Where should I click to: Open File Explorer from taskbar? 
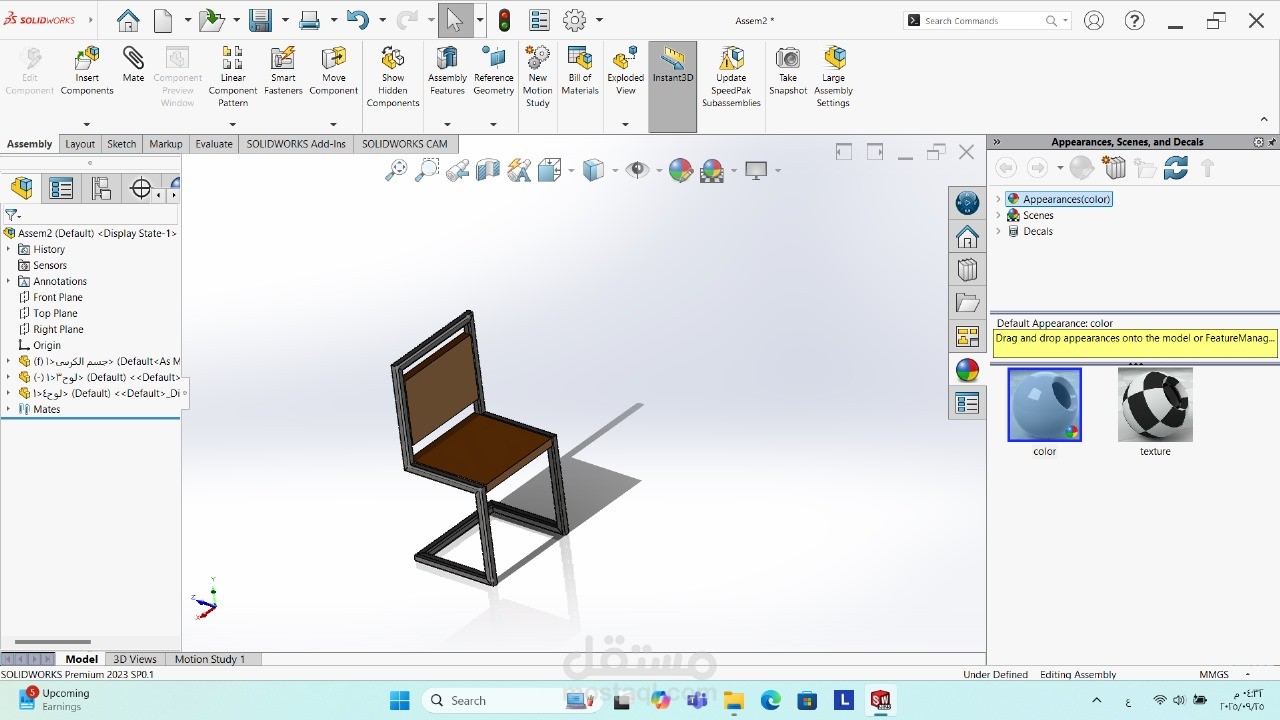coord(734,700)
